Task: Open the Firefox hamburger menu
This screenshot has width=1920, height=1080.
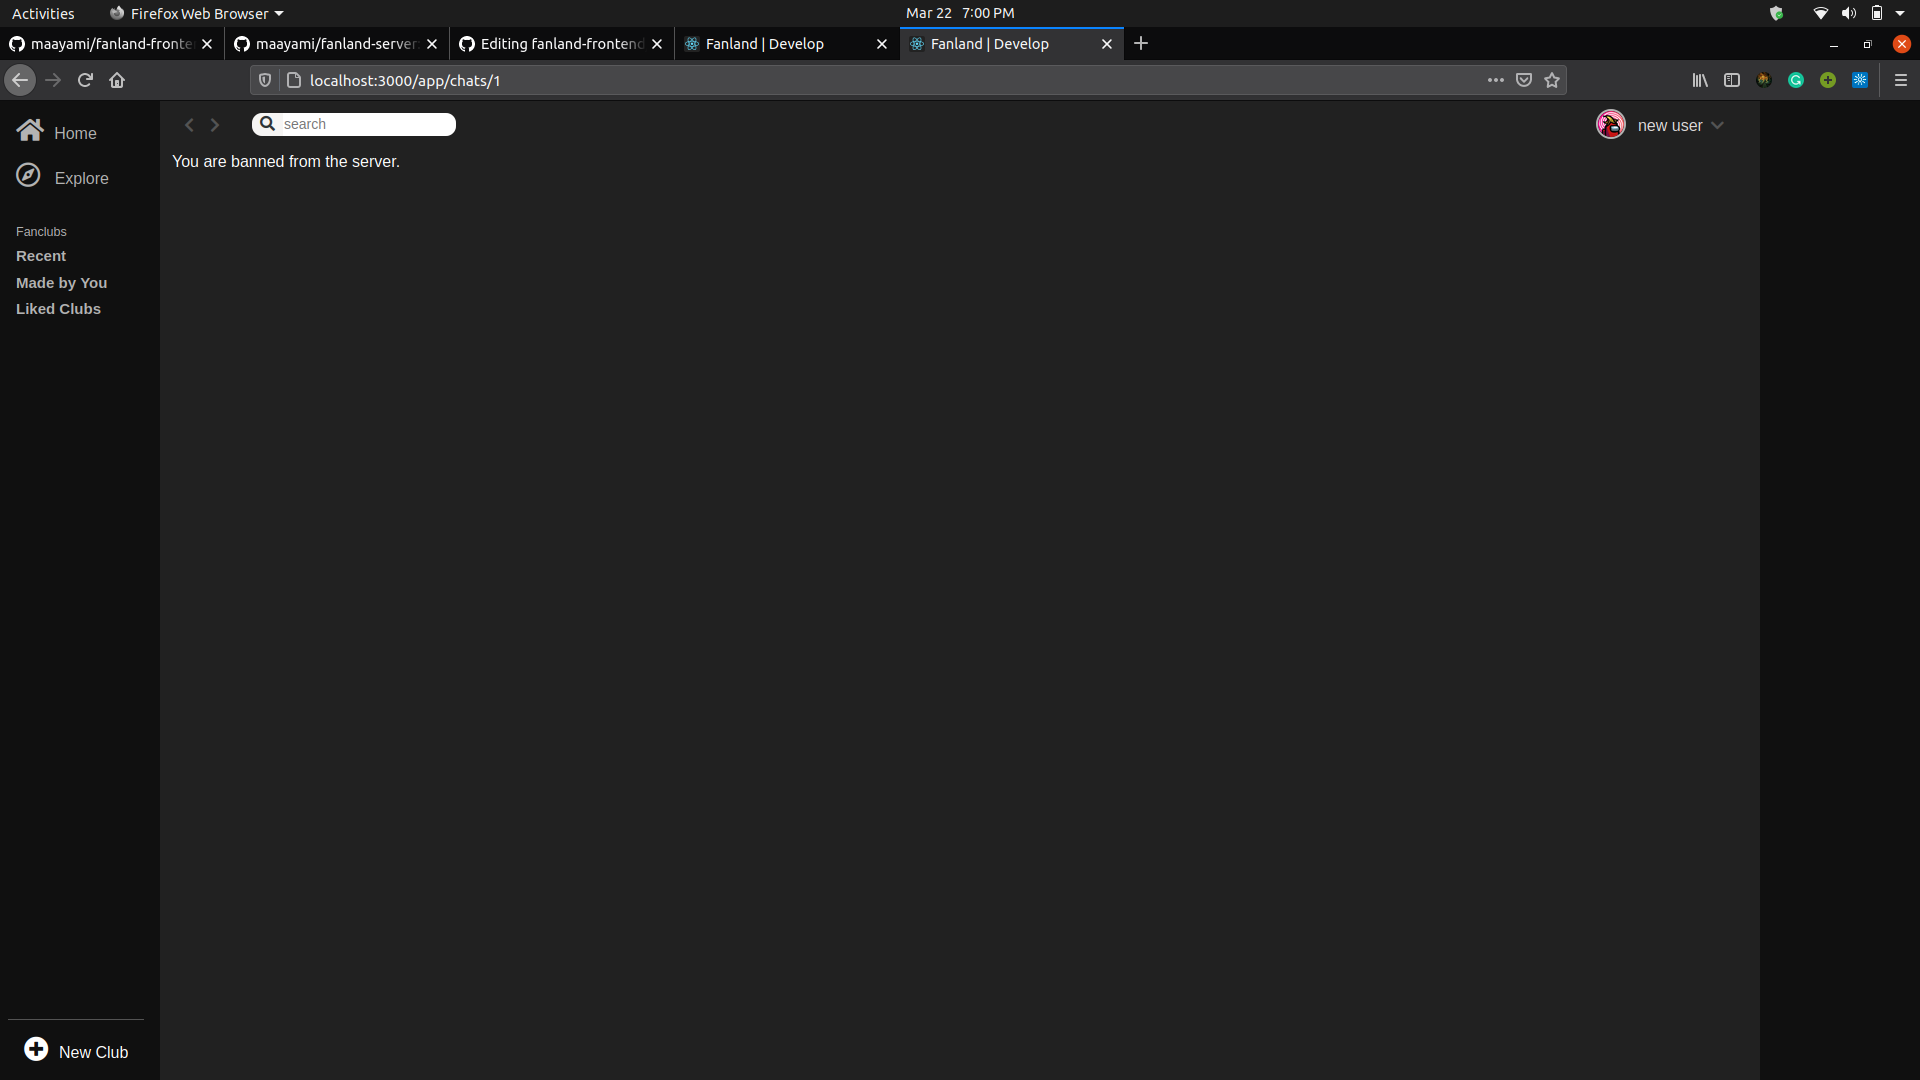Action: click(1901, 80)
